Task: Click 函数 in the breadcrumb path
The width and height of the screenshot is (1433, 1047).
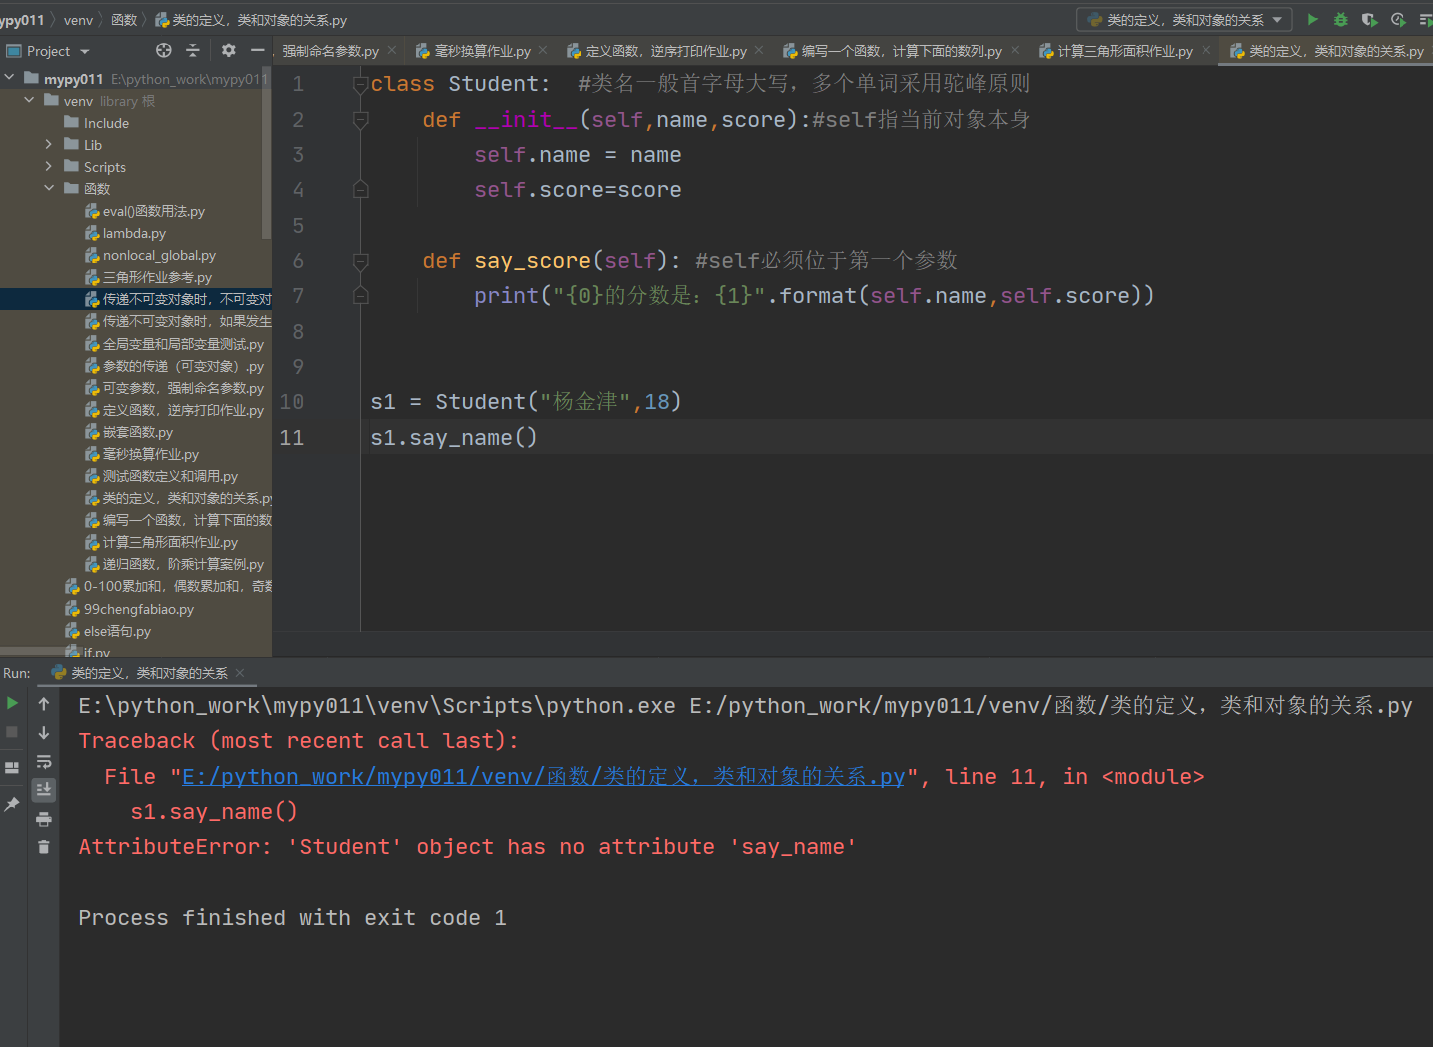Action: tap(124, 20)
